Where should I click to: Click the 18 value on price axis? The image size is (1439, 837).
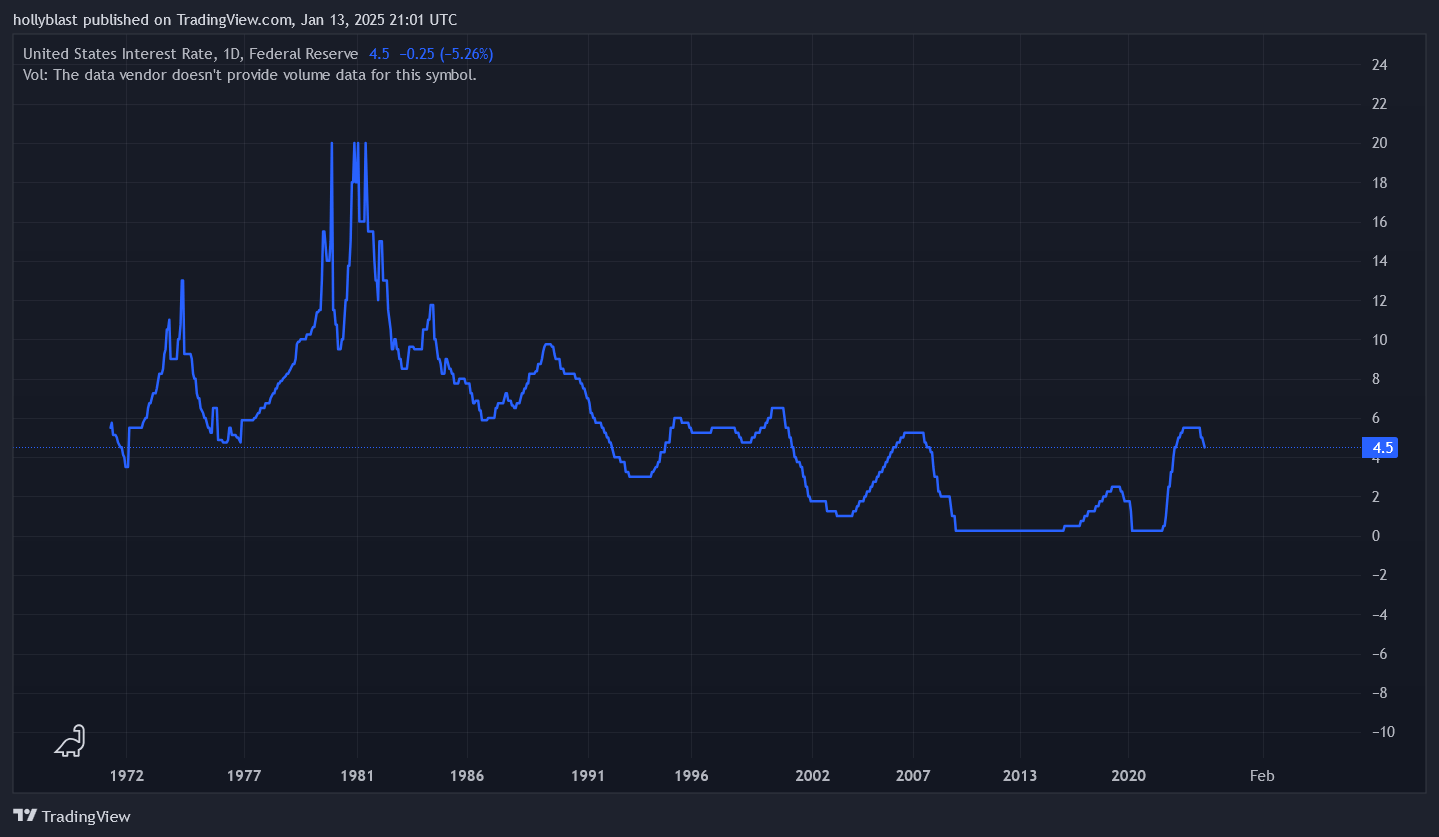pos(1379,183)
